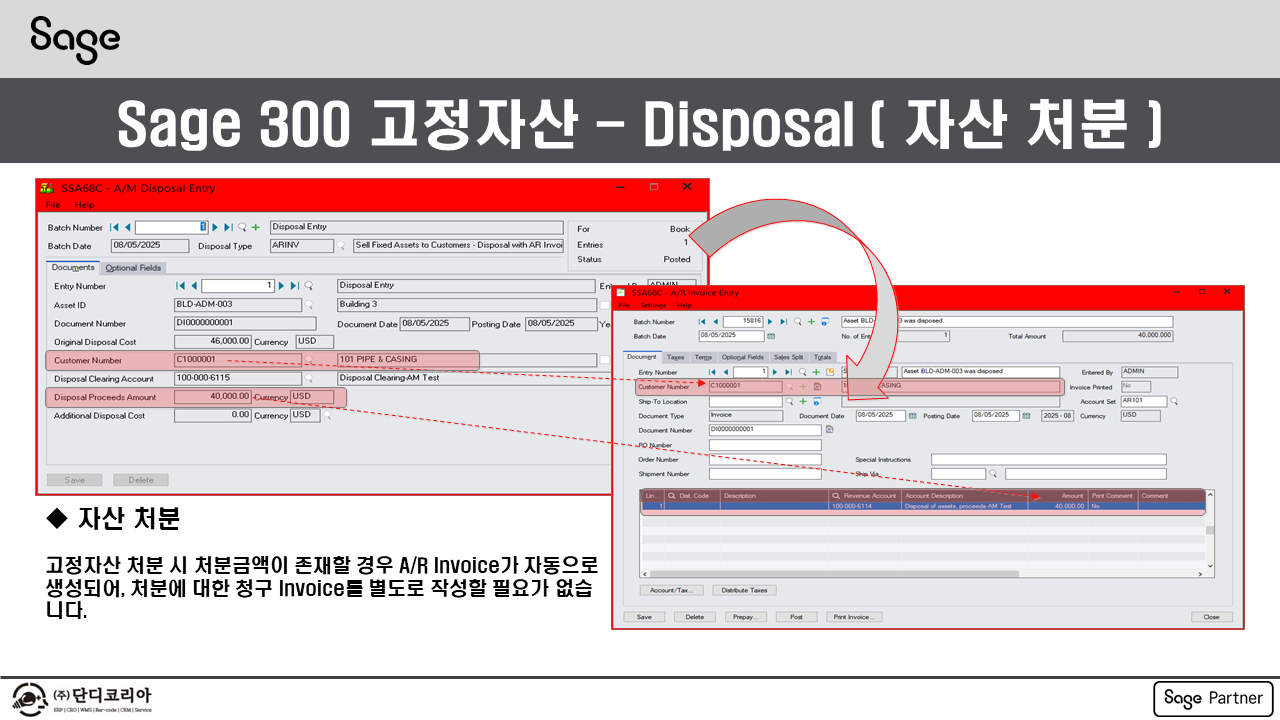The image size is (1280, 720).
Task: Open Asset ID finder magnifier
Action: tap(309, 305)
